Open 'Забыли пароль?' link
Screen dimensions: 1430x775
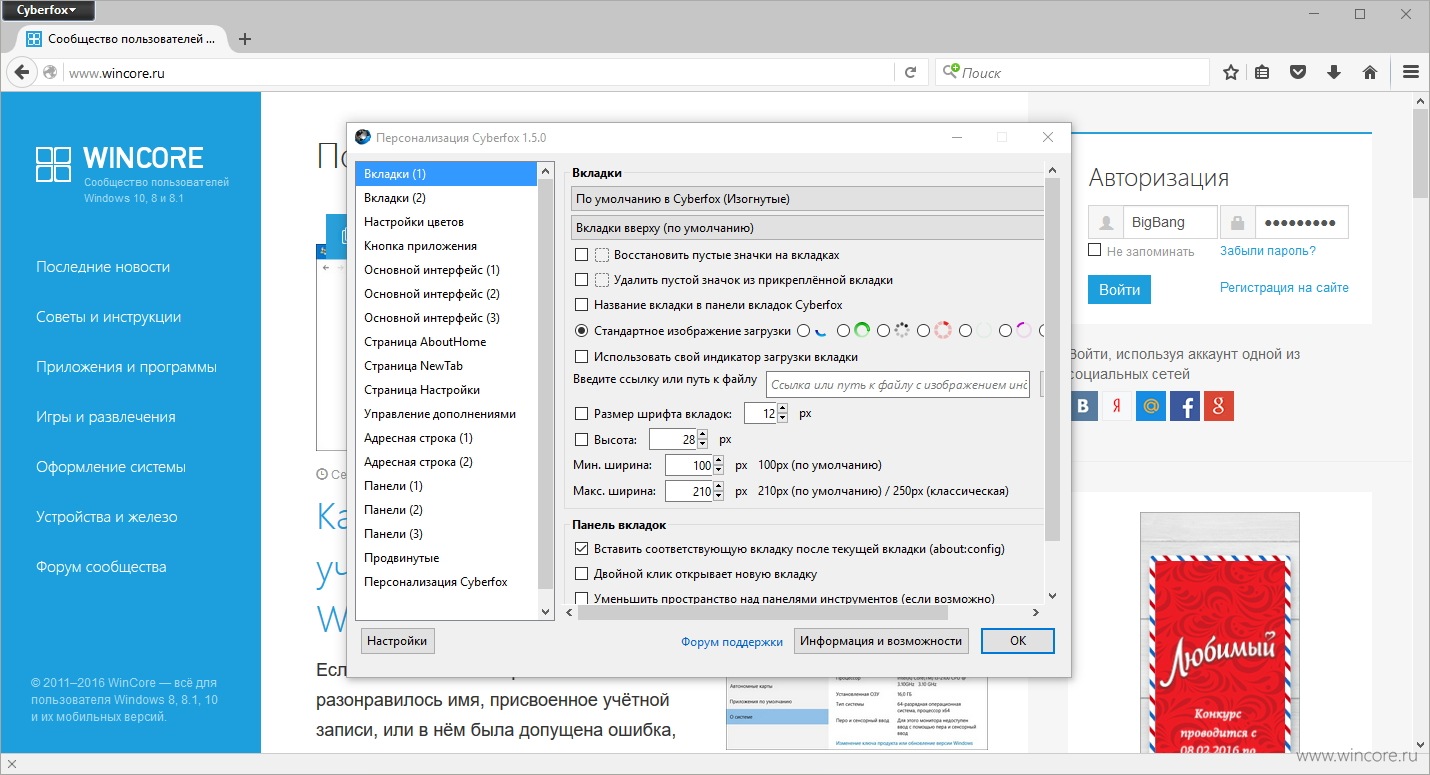[x=1268, y=251]
